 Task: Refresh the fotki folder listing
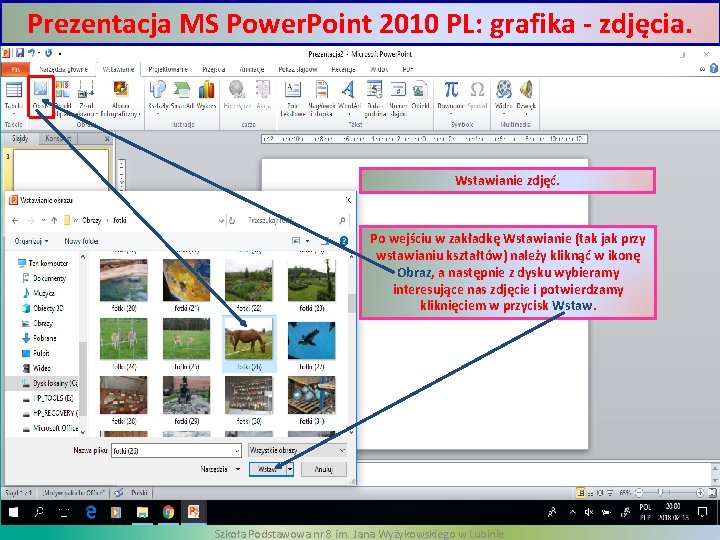point(232,220)
